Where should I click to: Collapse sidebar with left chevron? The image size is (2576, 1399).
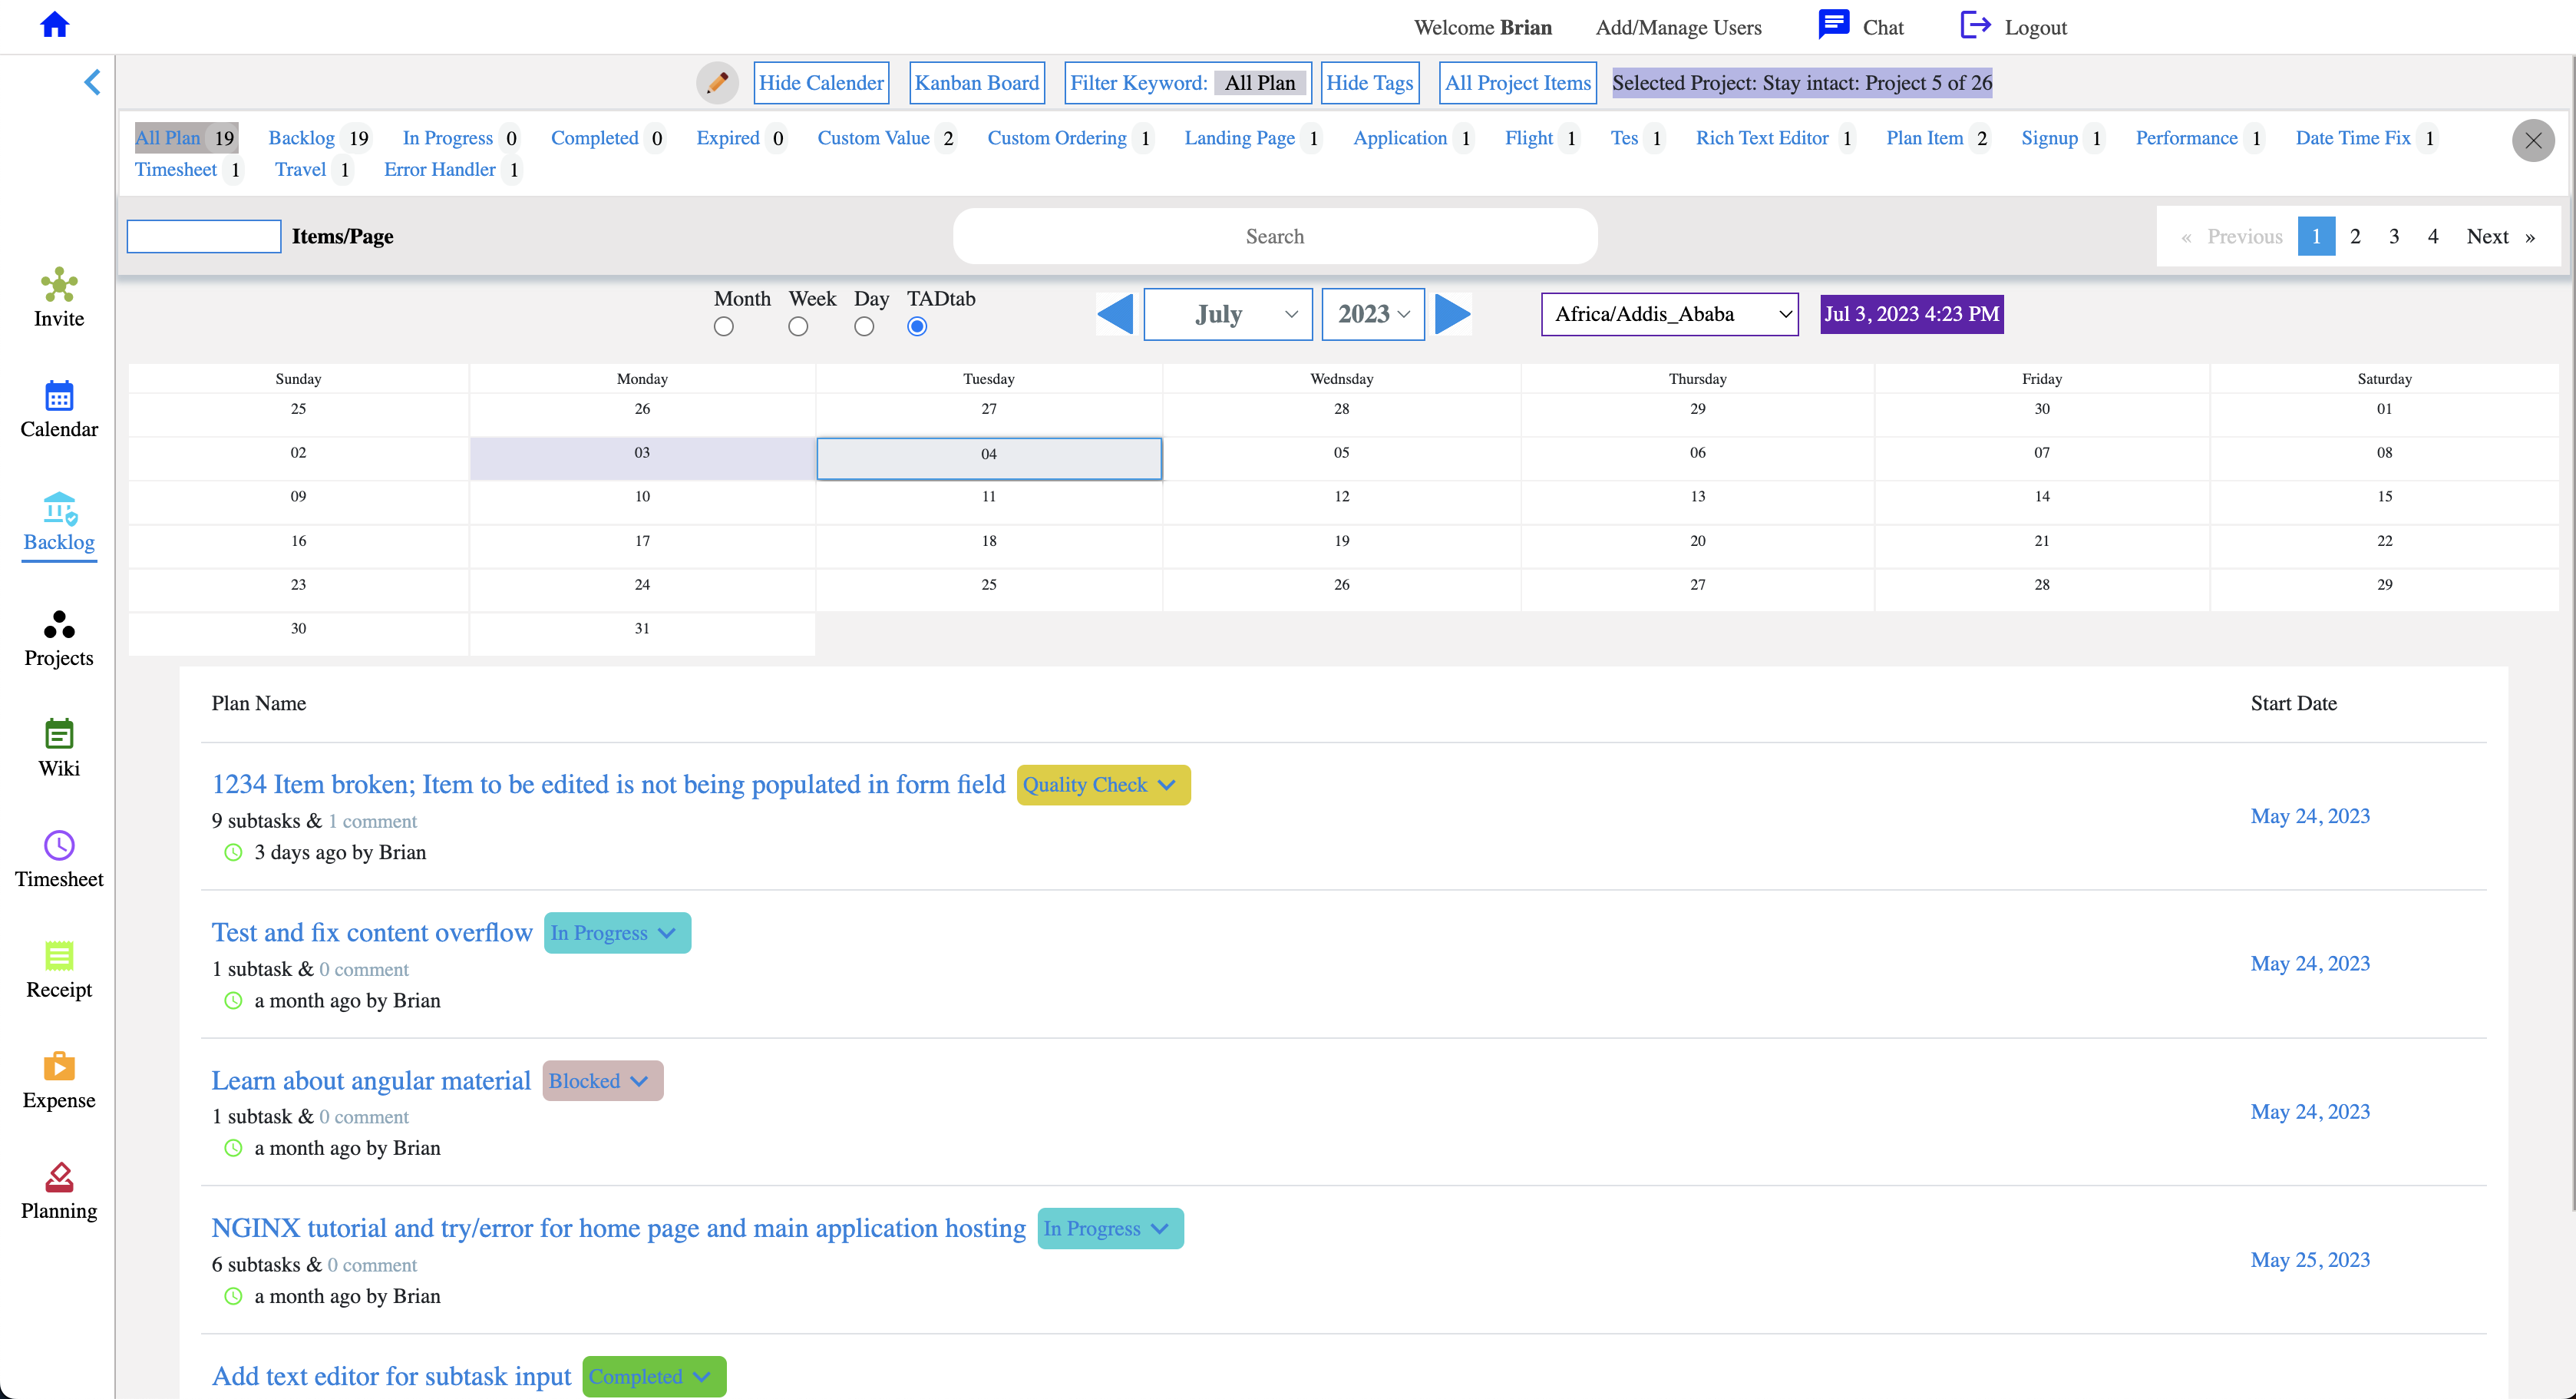(x=92, y=82)
